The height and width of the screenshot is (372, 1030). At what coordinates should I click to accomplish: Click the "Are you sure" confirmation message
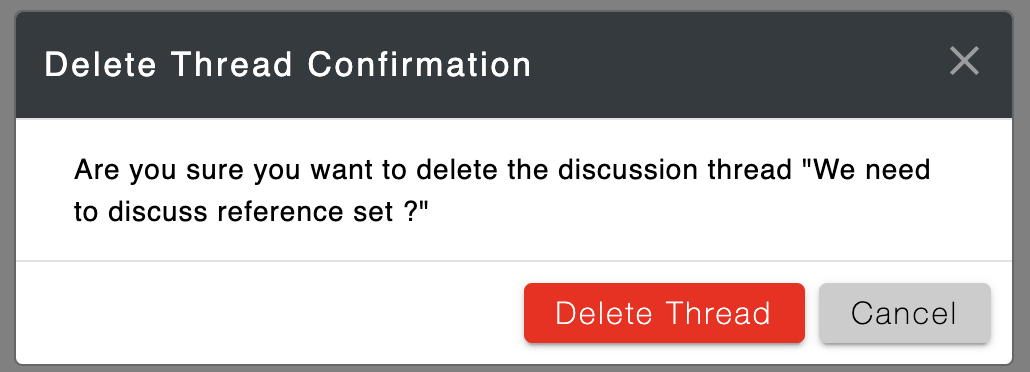tap(502, 191)
